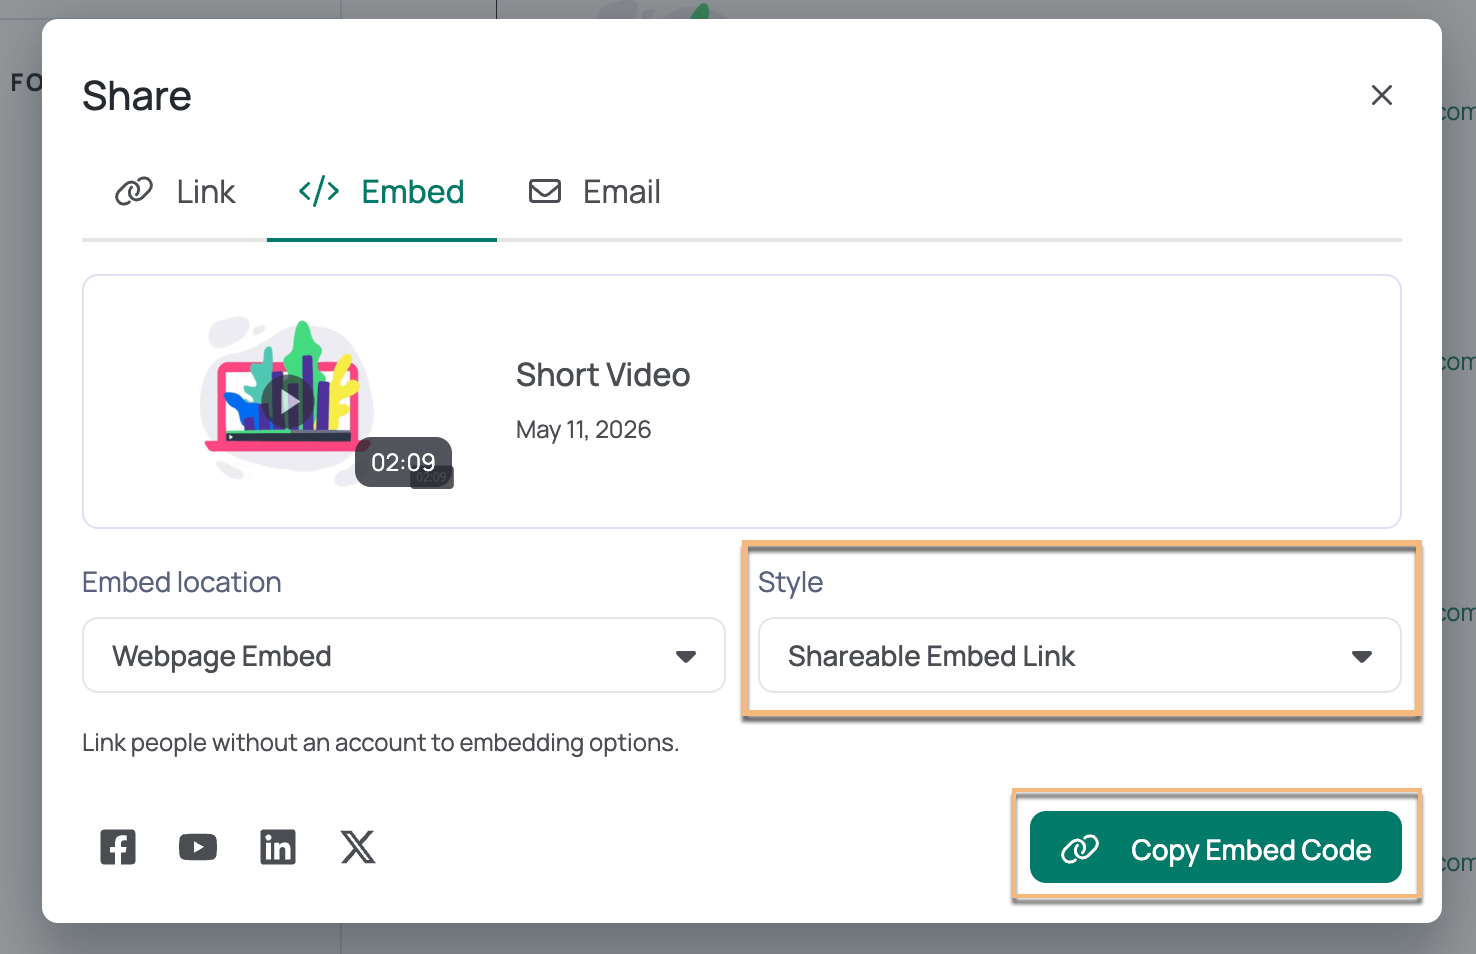Share to Facebook via its icon

pyautogui.click(x=118, y=847)
